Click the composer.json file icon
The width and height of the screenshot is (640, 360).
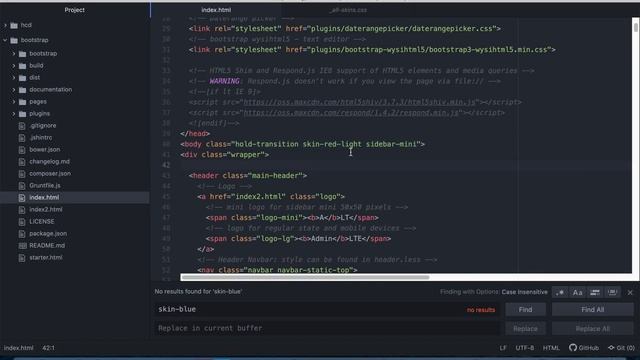coord(22,174)
